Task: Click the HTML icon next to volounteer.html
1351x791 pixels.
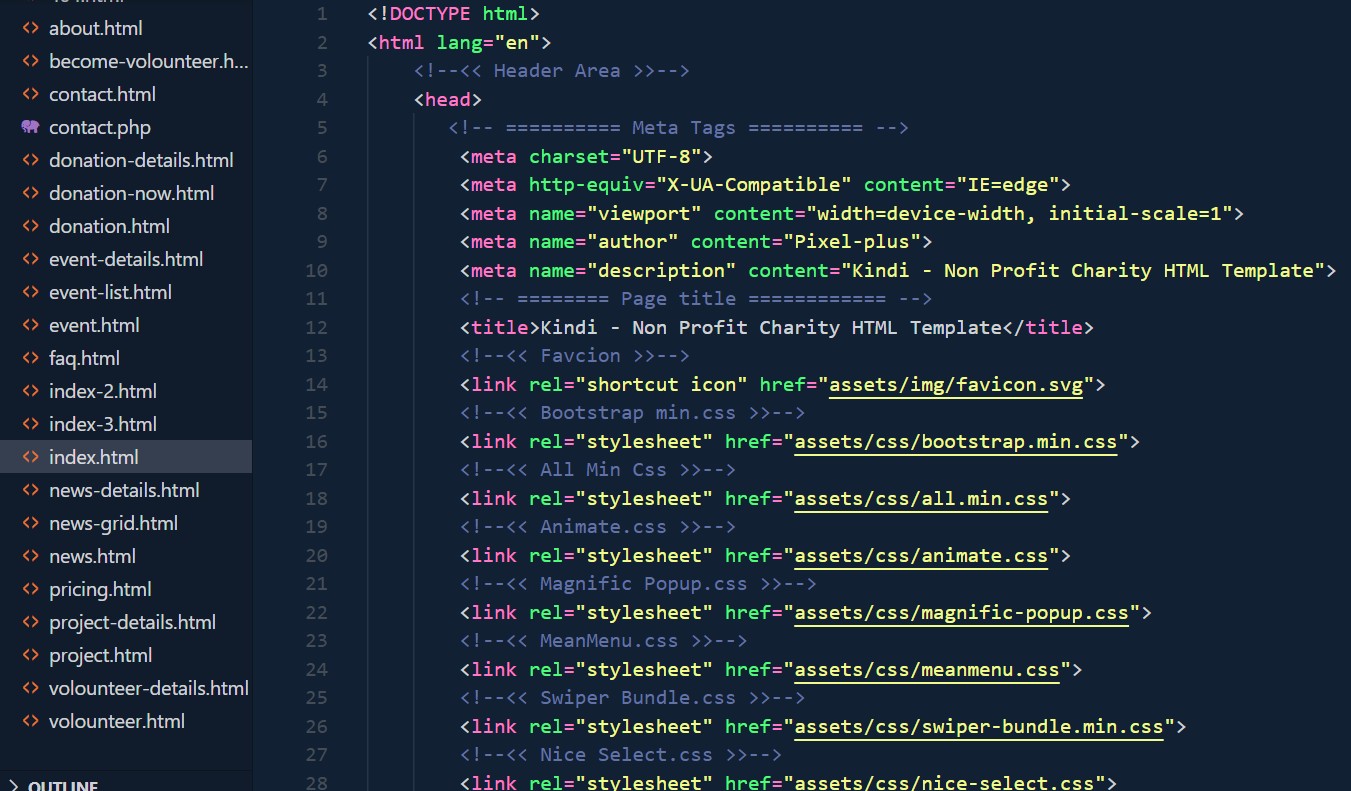Action: tap(30, 721)
